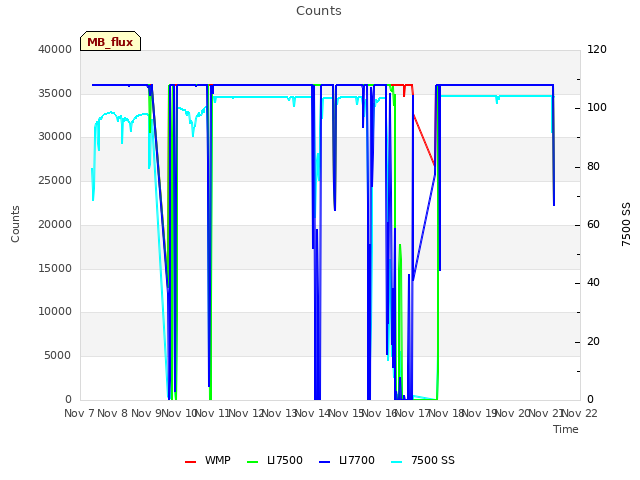This screenshot has width=640, height=480.
Task: Click the 40 right axis tick label
Action: 593,282
